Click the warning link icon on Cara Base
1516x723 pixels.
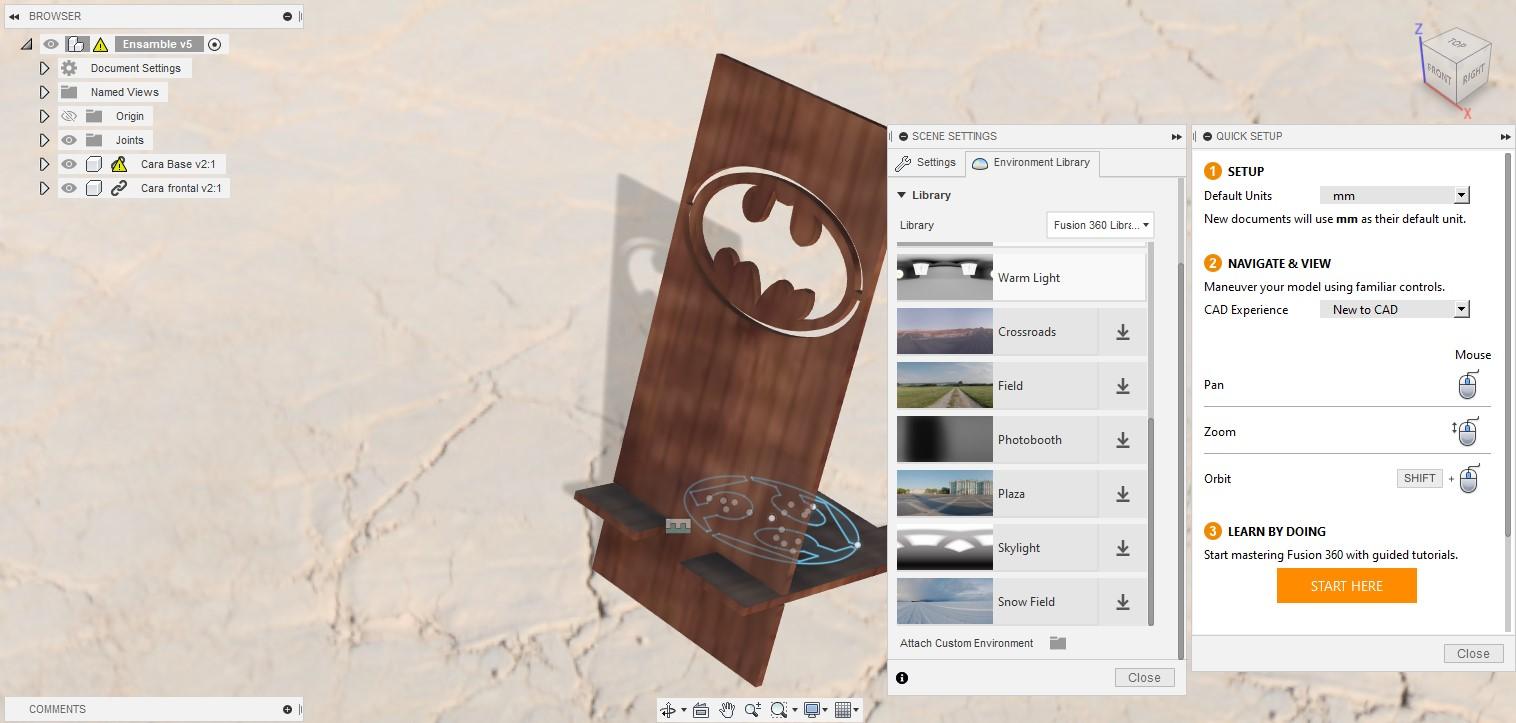click(x=119, y=164)
